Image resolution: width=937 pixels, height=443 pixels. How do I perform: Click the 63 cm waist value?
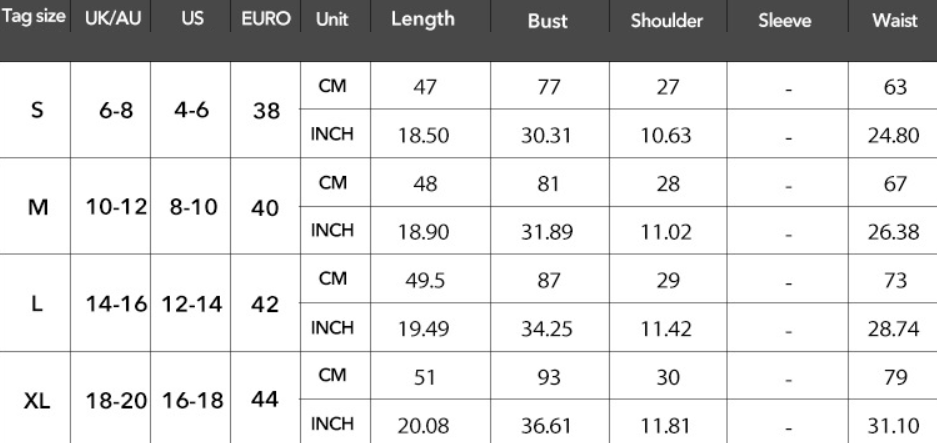(x=895, y=89)
